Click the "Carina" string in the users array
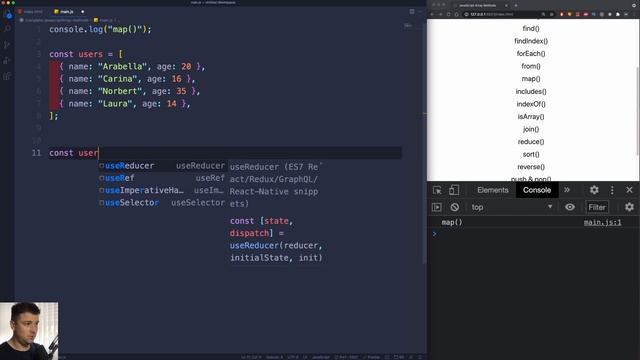This screenshot has height=360, width=640. pyautogui.click(x=117, y=79)
